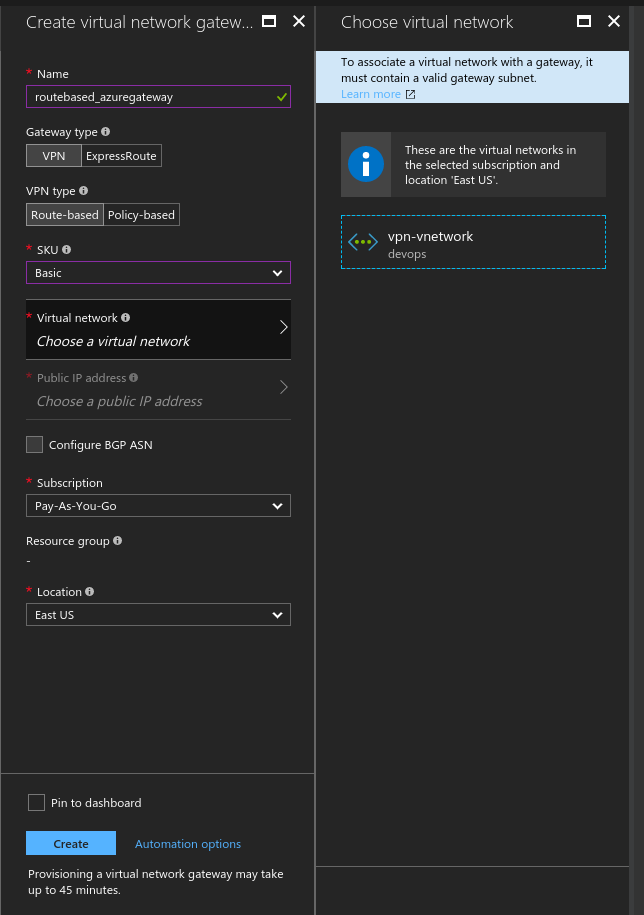Screen dimensions: 644x915
Task: Click the Choose a public IP address text
Action: 120,401
